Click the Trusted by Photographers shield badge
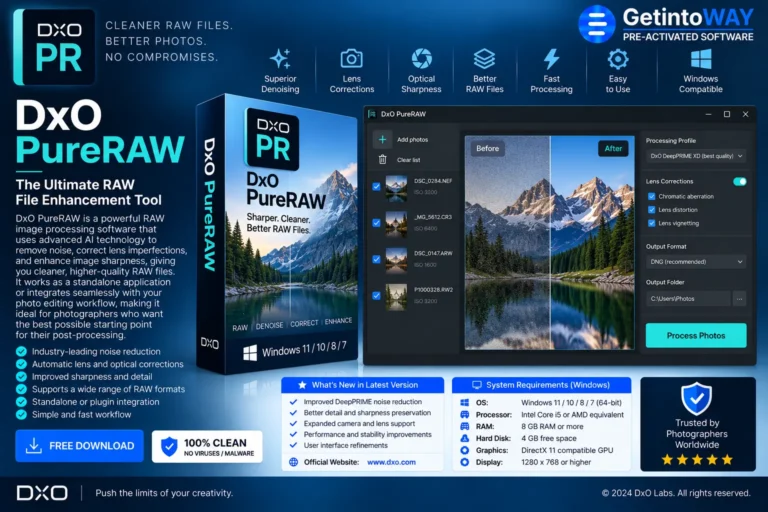The image size is (768, 512). [x=696, y=398]
